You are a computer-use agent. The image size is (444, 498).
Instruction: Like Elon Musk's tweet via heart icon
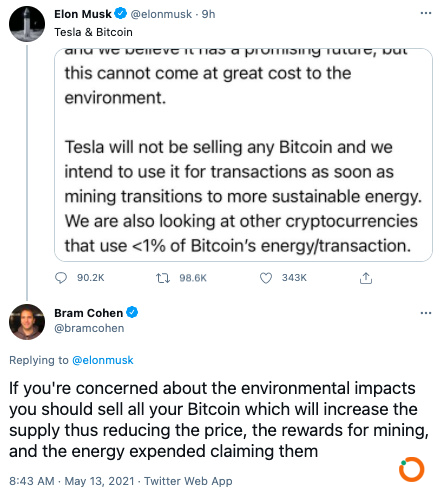266,278
